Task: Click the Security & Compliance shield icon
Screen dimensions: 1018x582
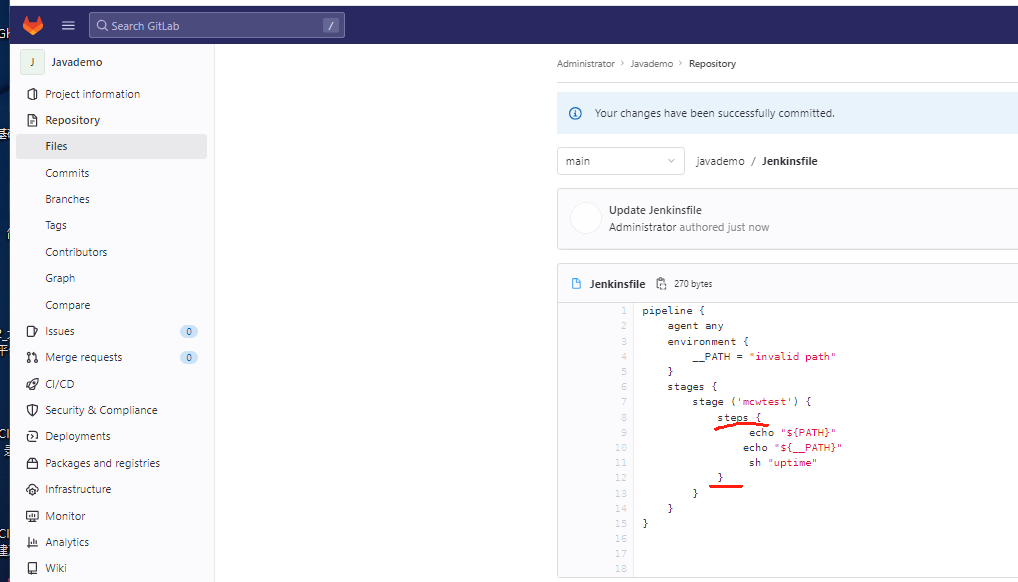Action: click(32, 410)
